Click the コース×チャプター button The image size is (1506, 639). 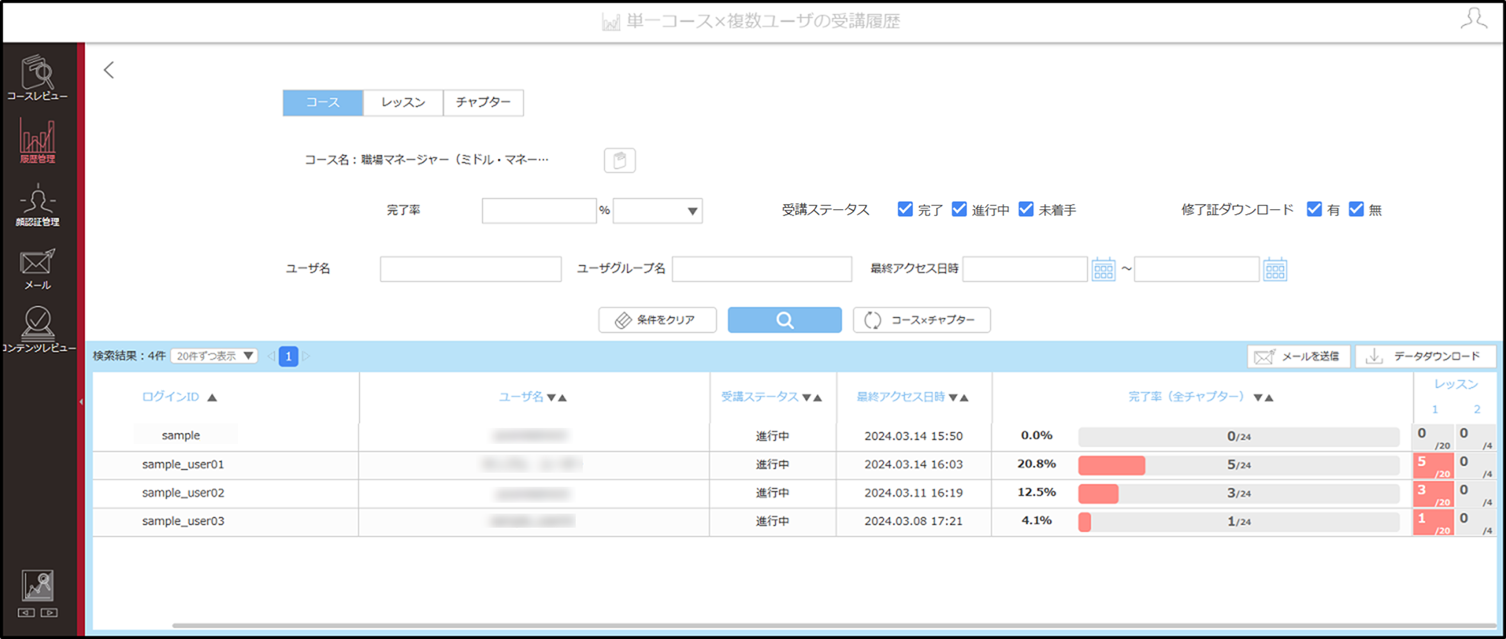coord(921,320)
